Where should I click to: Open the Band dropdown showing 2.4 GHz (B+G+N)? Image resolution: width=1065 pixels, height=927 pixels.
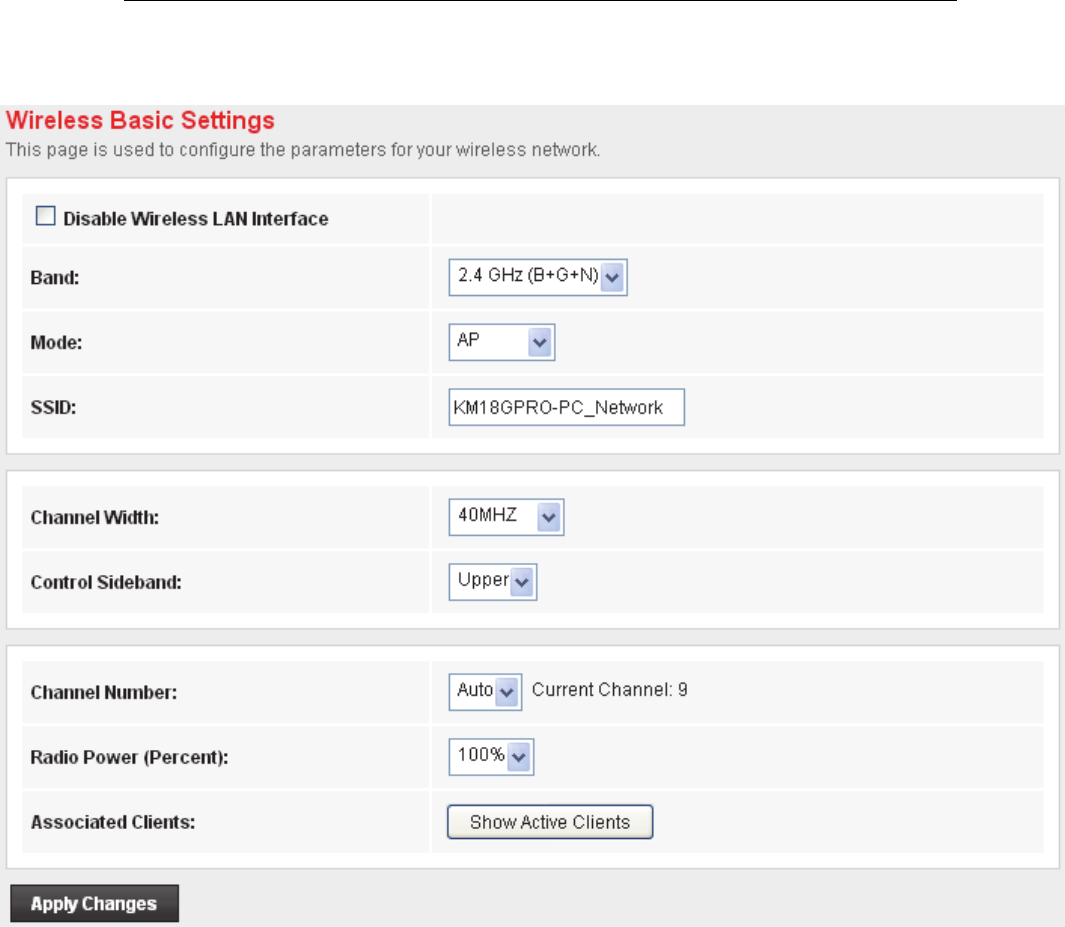pos(538,278)
